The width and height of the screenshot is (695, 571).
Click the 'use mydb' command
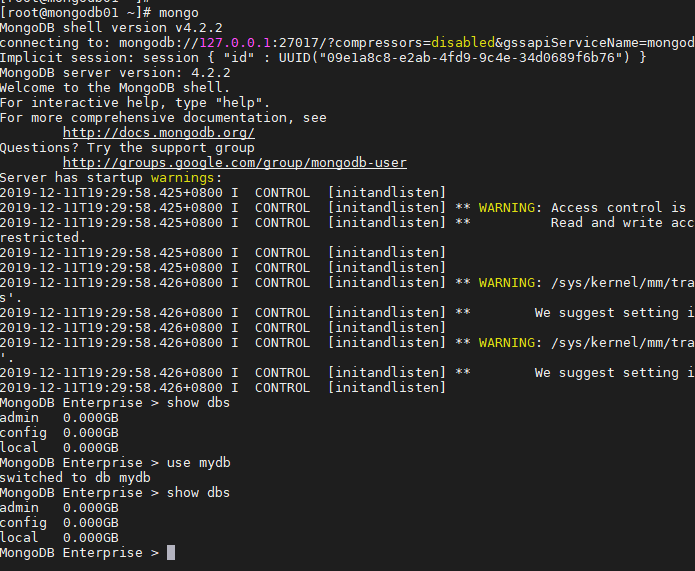click(x=199, y=462)
